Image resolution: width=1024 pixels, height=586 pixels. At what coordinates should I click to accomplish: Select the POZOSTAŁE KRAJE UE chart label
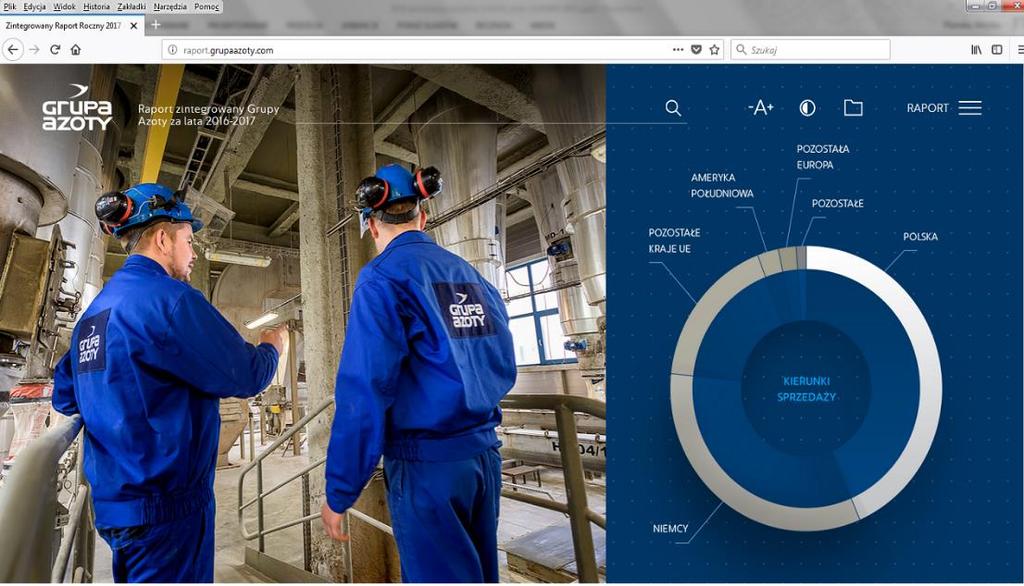[674, 240]
